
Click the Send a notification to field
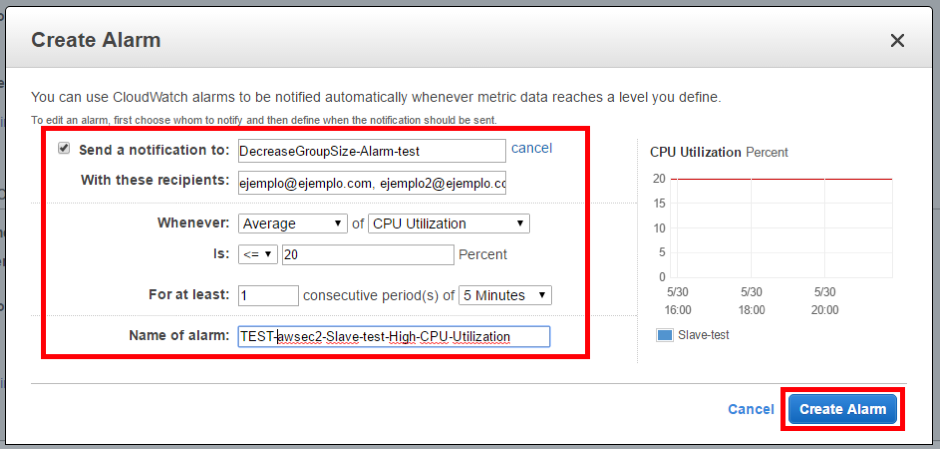click(371, 151)
